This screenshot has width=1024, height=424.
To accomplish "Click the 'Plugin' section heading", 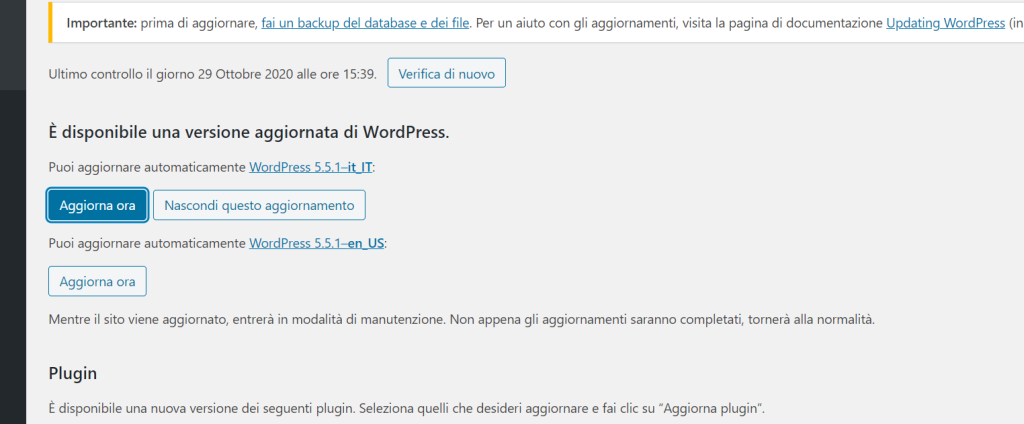I will [73, 373].
